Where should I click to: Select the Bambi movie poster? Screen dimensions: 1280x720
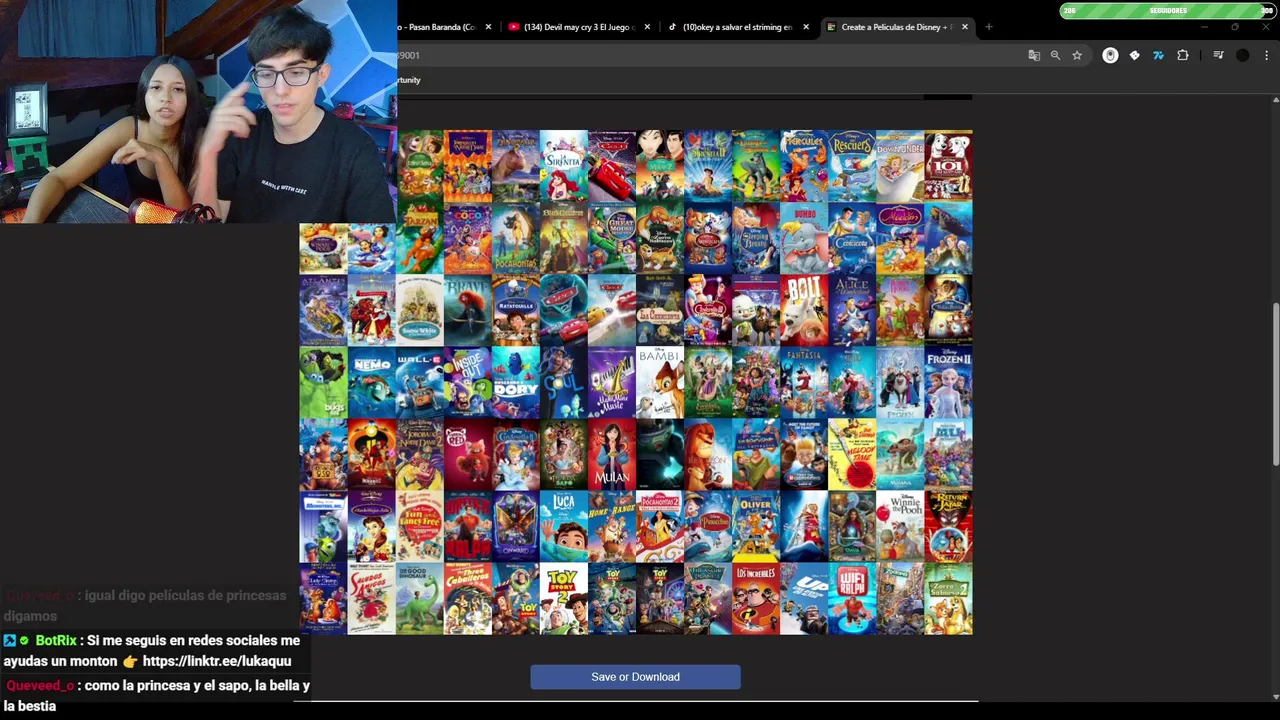point(660,382)
